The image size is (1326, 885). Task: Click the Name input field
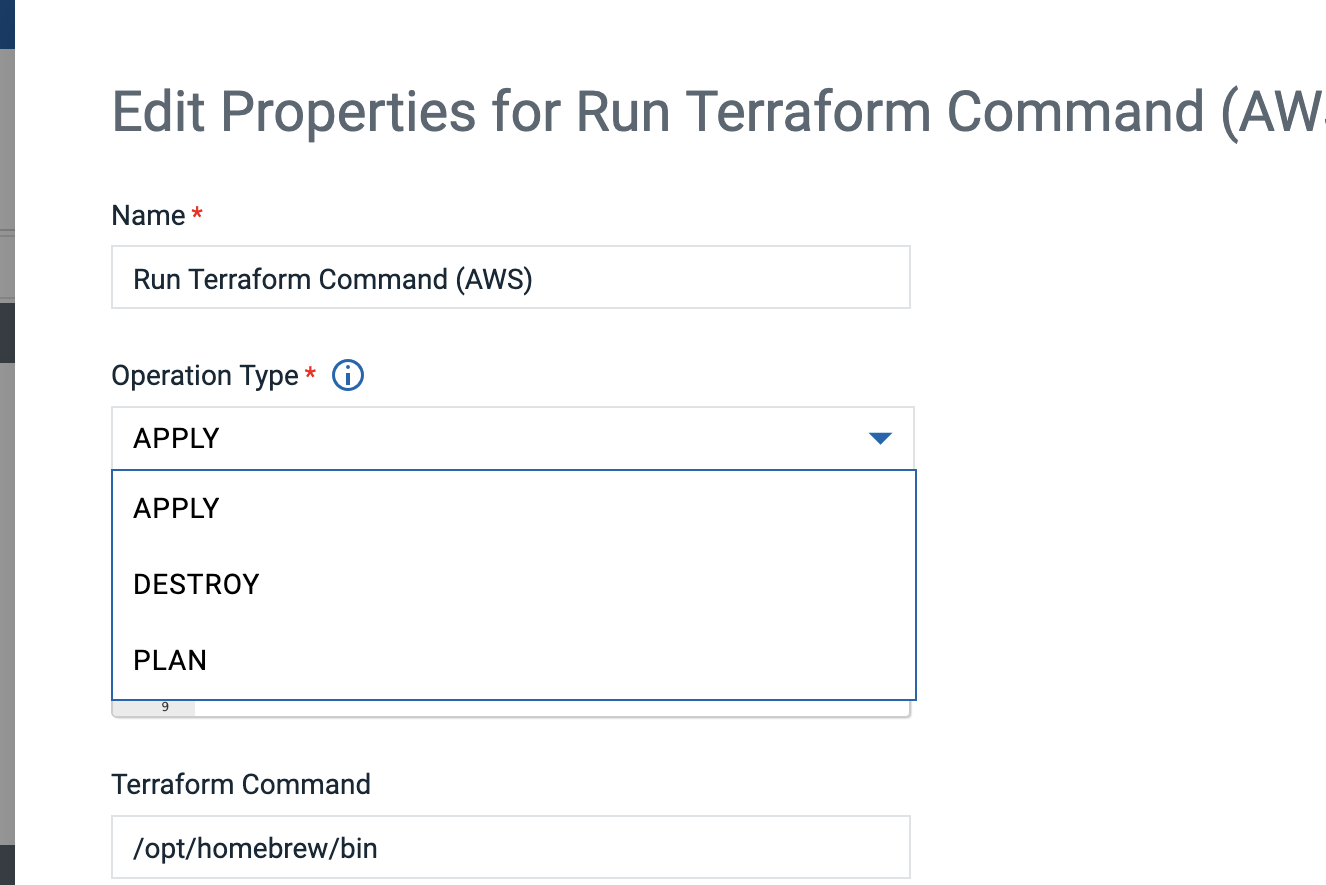click(510, 278)
